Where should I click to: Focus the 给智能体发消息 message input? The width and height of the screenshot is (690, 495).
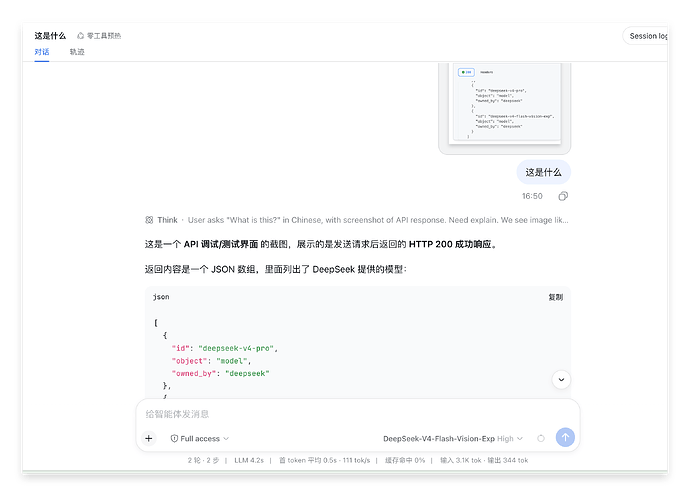357,414
